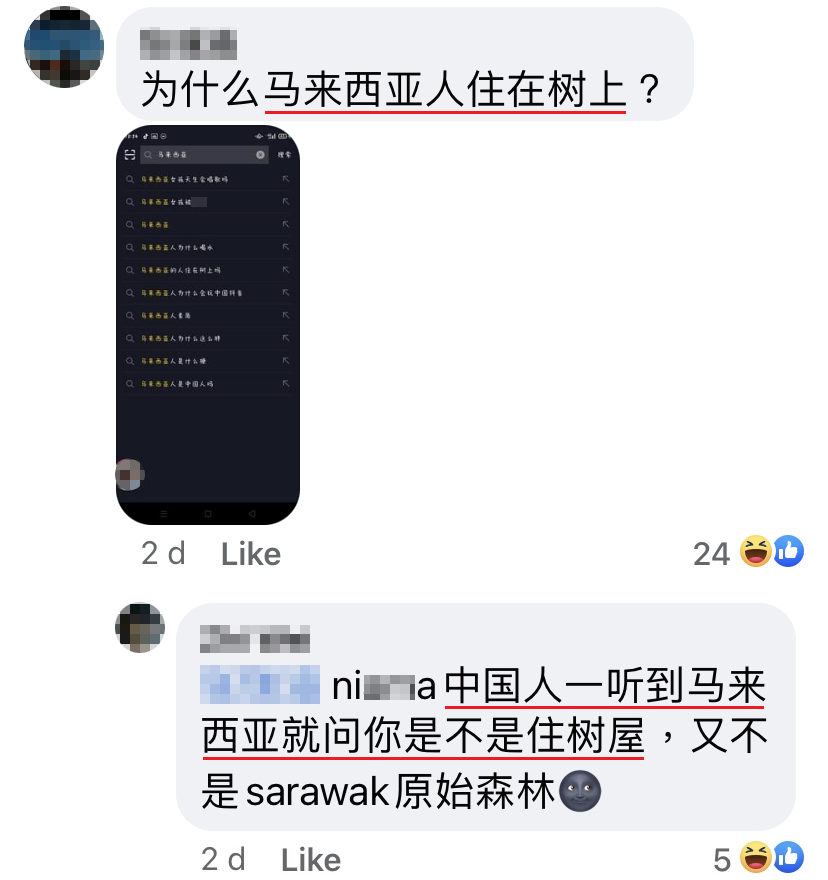Image resolution: width=828 pixels, height=880 pixels.
Task: Click the 24 reactions count
Action: [x=711, y=554]
